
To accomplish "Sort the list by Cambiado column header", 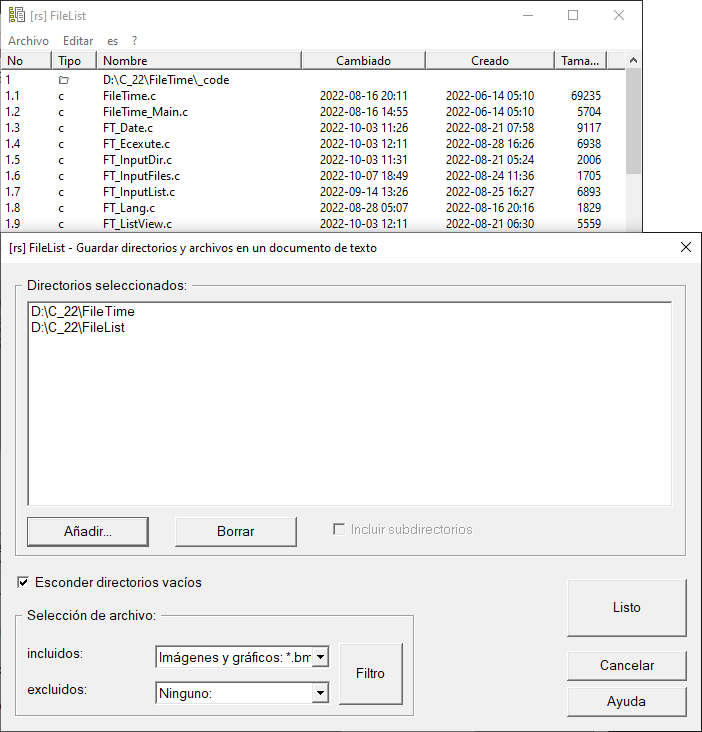I will coord(363,61).
